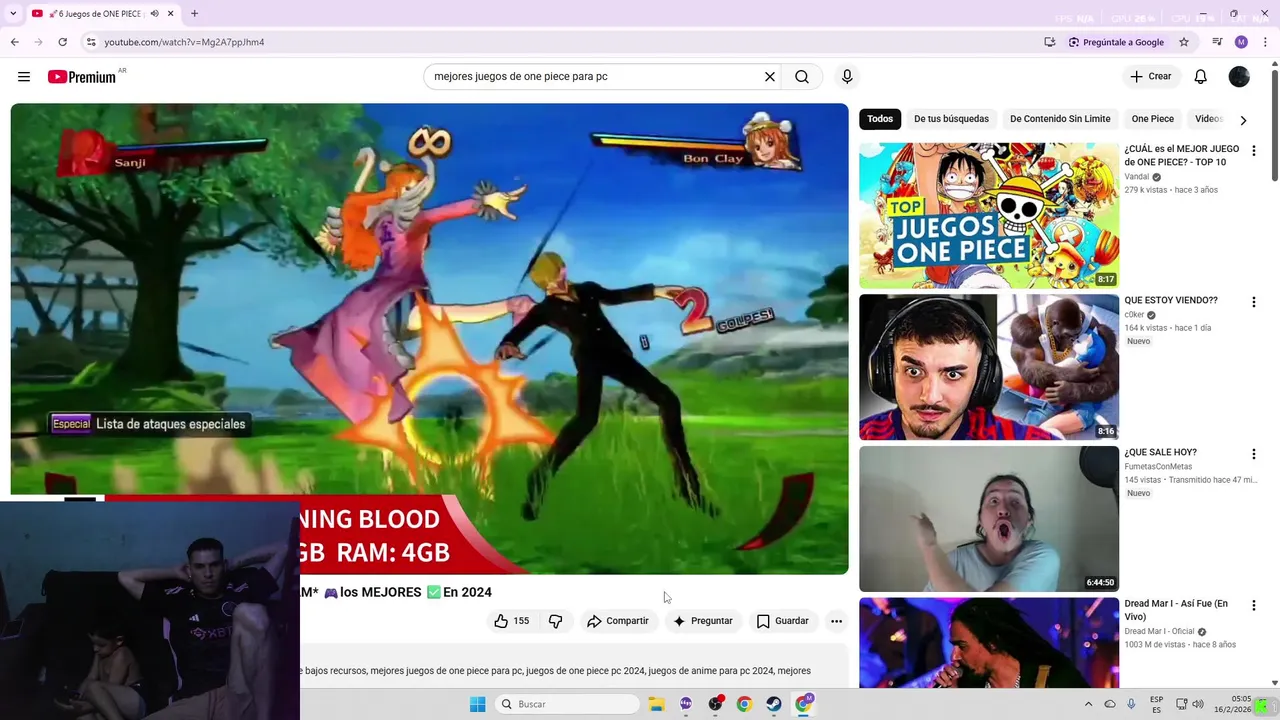Viewport: 1280px width, 720px height.
Task: Open File Explorer from taskbar
Action: tap(656, 704)
